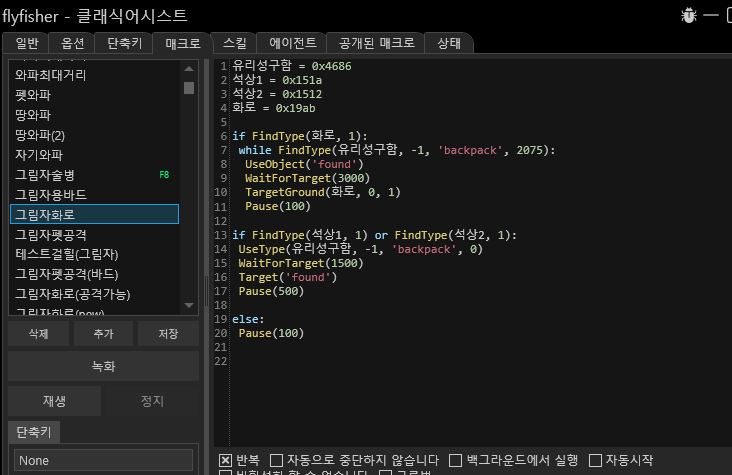Viewport: 732px width, 475px height.
Task: Switch to the 스킬 tab
Action: 234,43
